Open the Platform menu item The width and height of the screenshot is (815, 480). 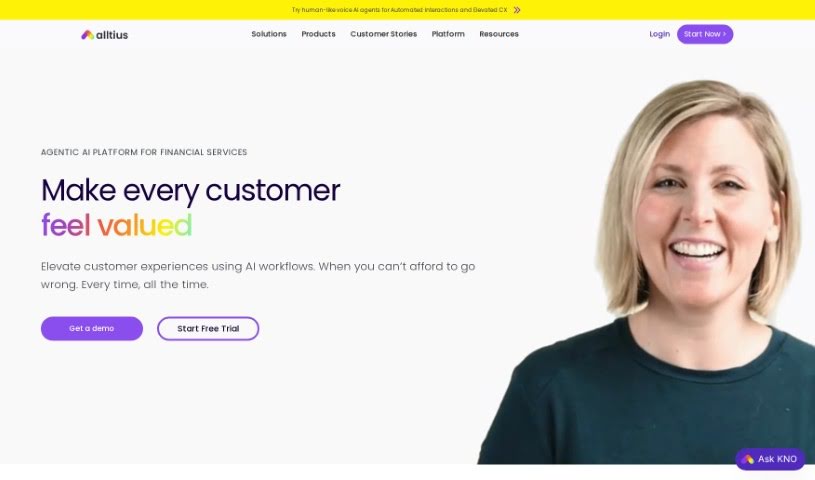pyautogui.click(x=448, y=34)
